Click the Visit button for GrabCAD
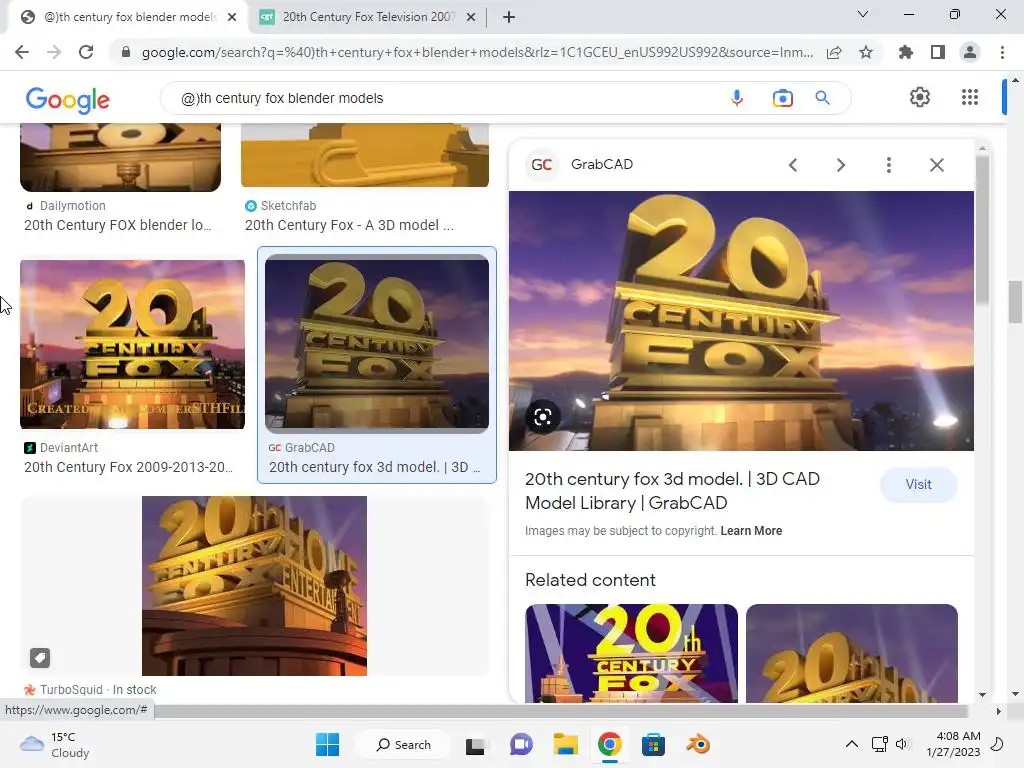This screenshot has height=768, width=1024. tap(918, 485)
